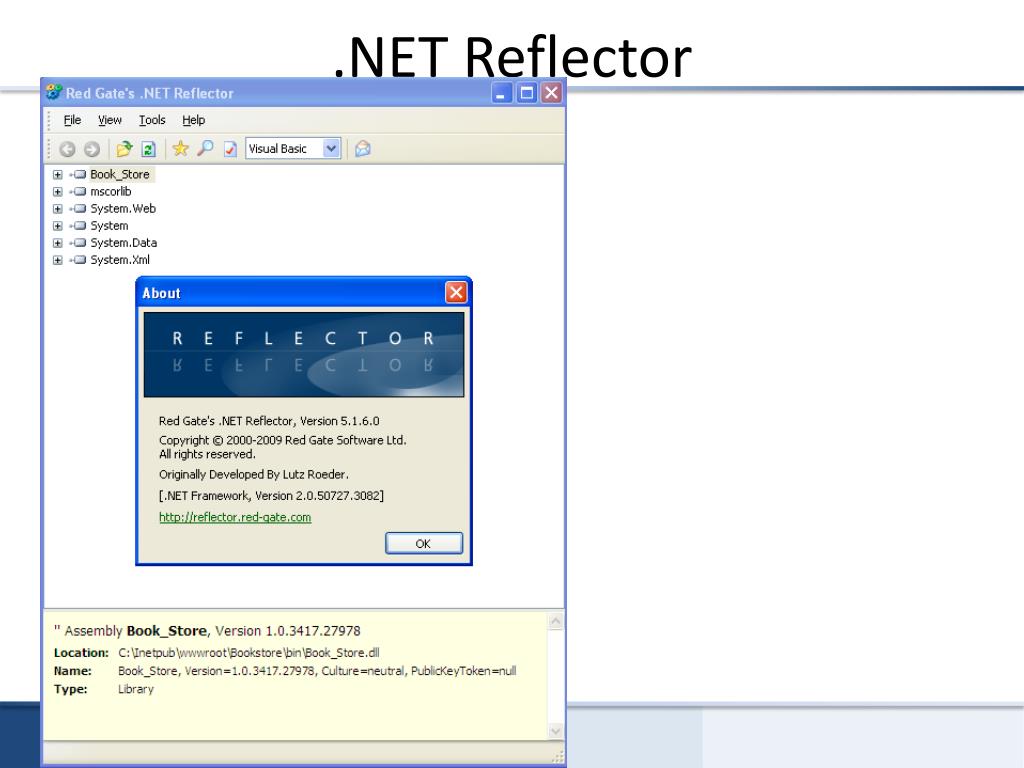
Task: Click the Library type value
Action: coord(136,689)
